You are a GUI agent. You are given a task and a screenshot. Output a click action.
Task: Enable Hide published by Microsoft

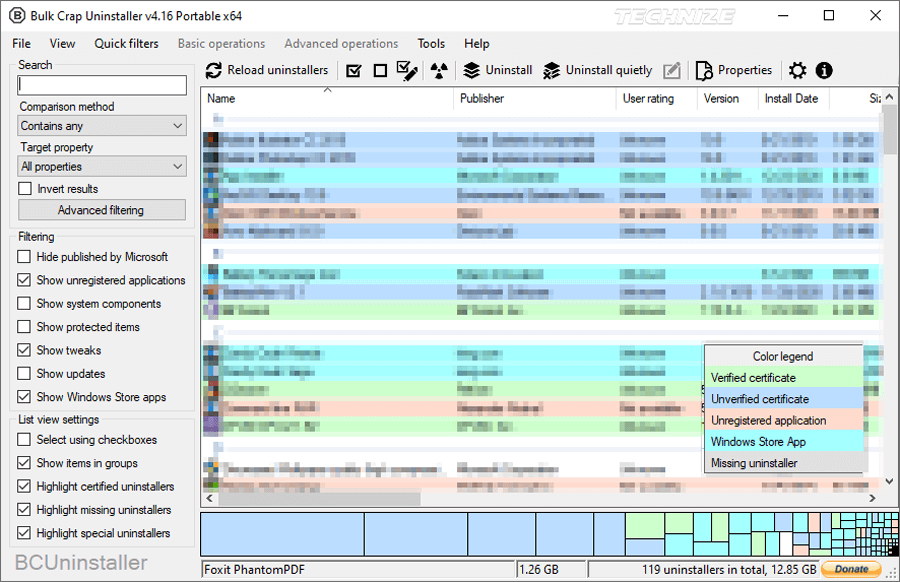pyautogui.click(x=25, y=257)
